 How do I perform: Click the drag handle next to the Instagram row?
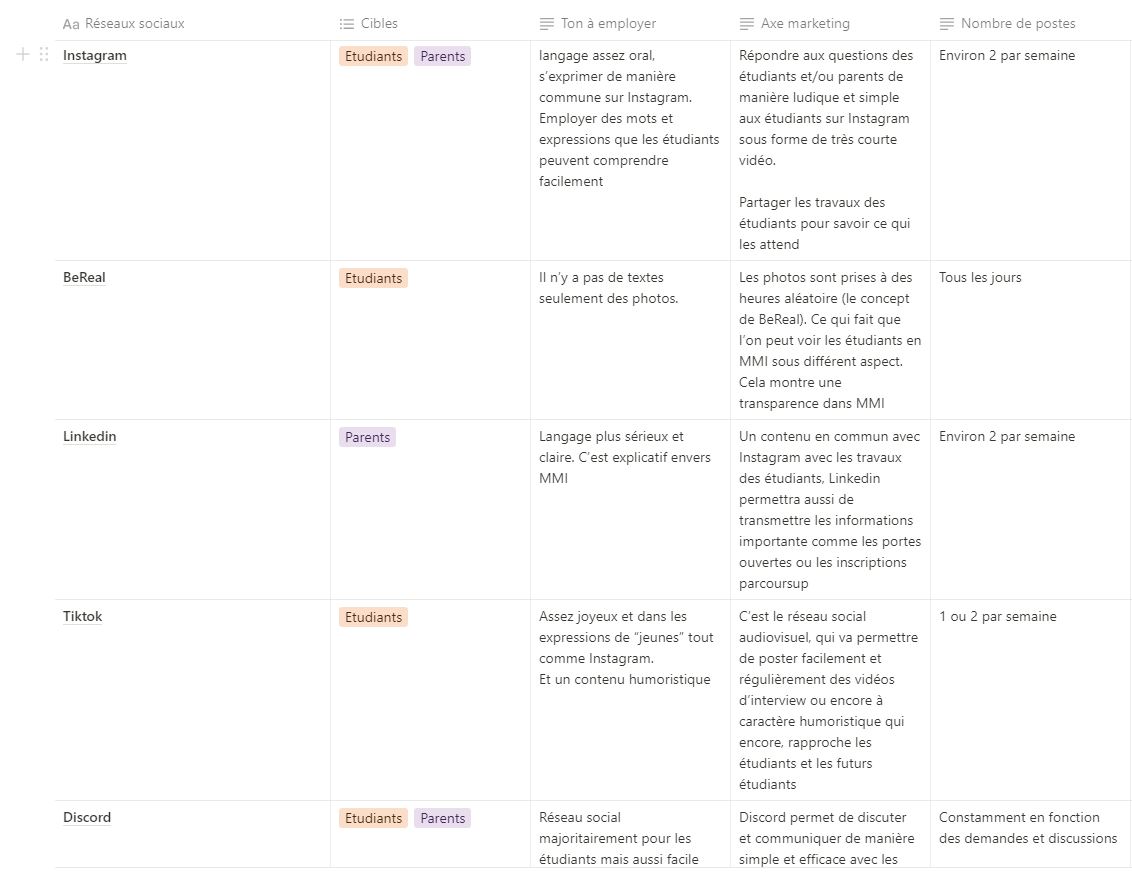44,55
